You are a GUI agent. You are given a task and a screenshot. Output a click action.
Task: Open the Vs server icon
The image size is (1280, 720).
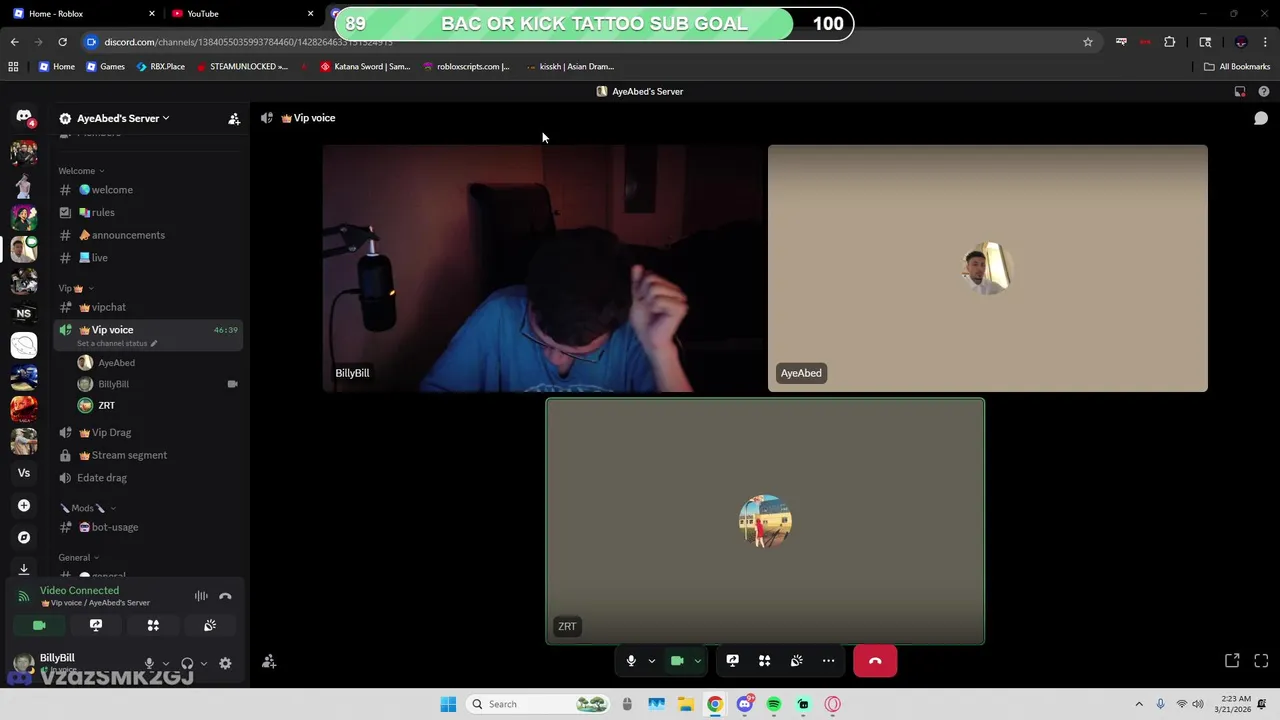(24, 473)
